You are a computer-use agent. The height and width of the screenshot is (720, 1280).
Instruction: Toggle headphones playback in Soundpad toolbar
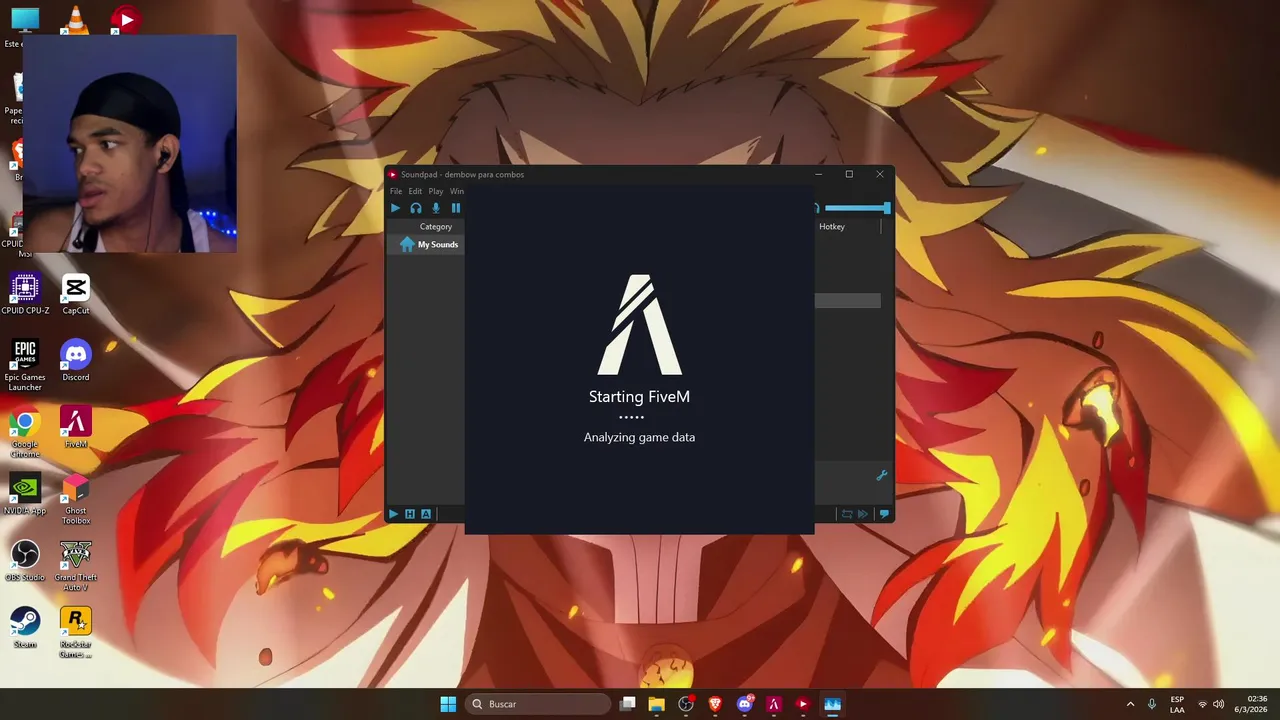(416, 208)
